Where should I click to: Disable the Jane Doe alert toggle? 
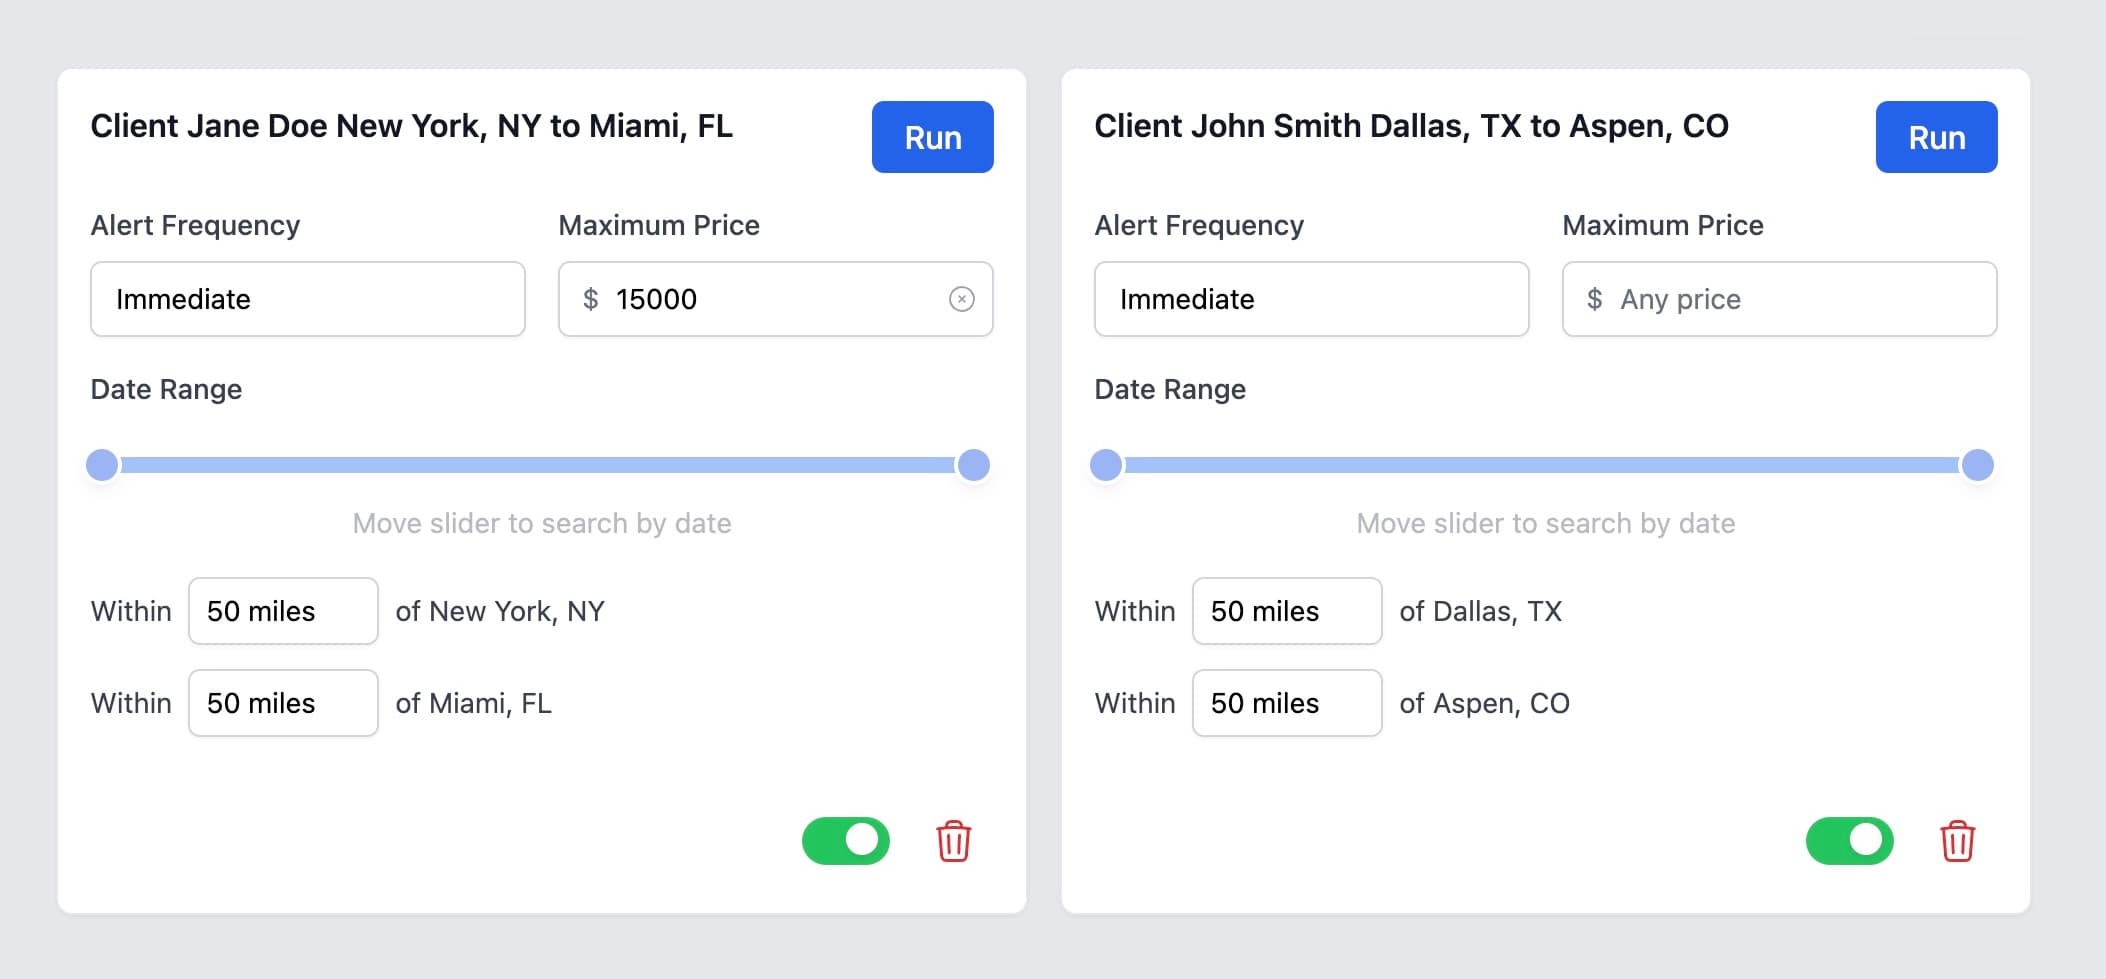[846, 841]
